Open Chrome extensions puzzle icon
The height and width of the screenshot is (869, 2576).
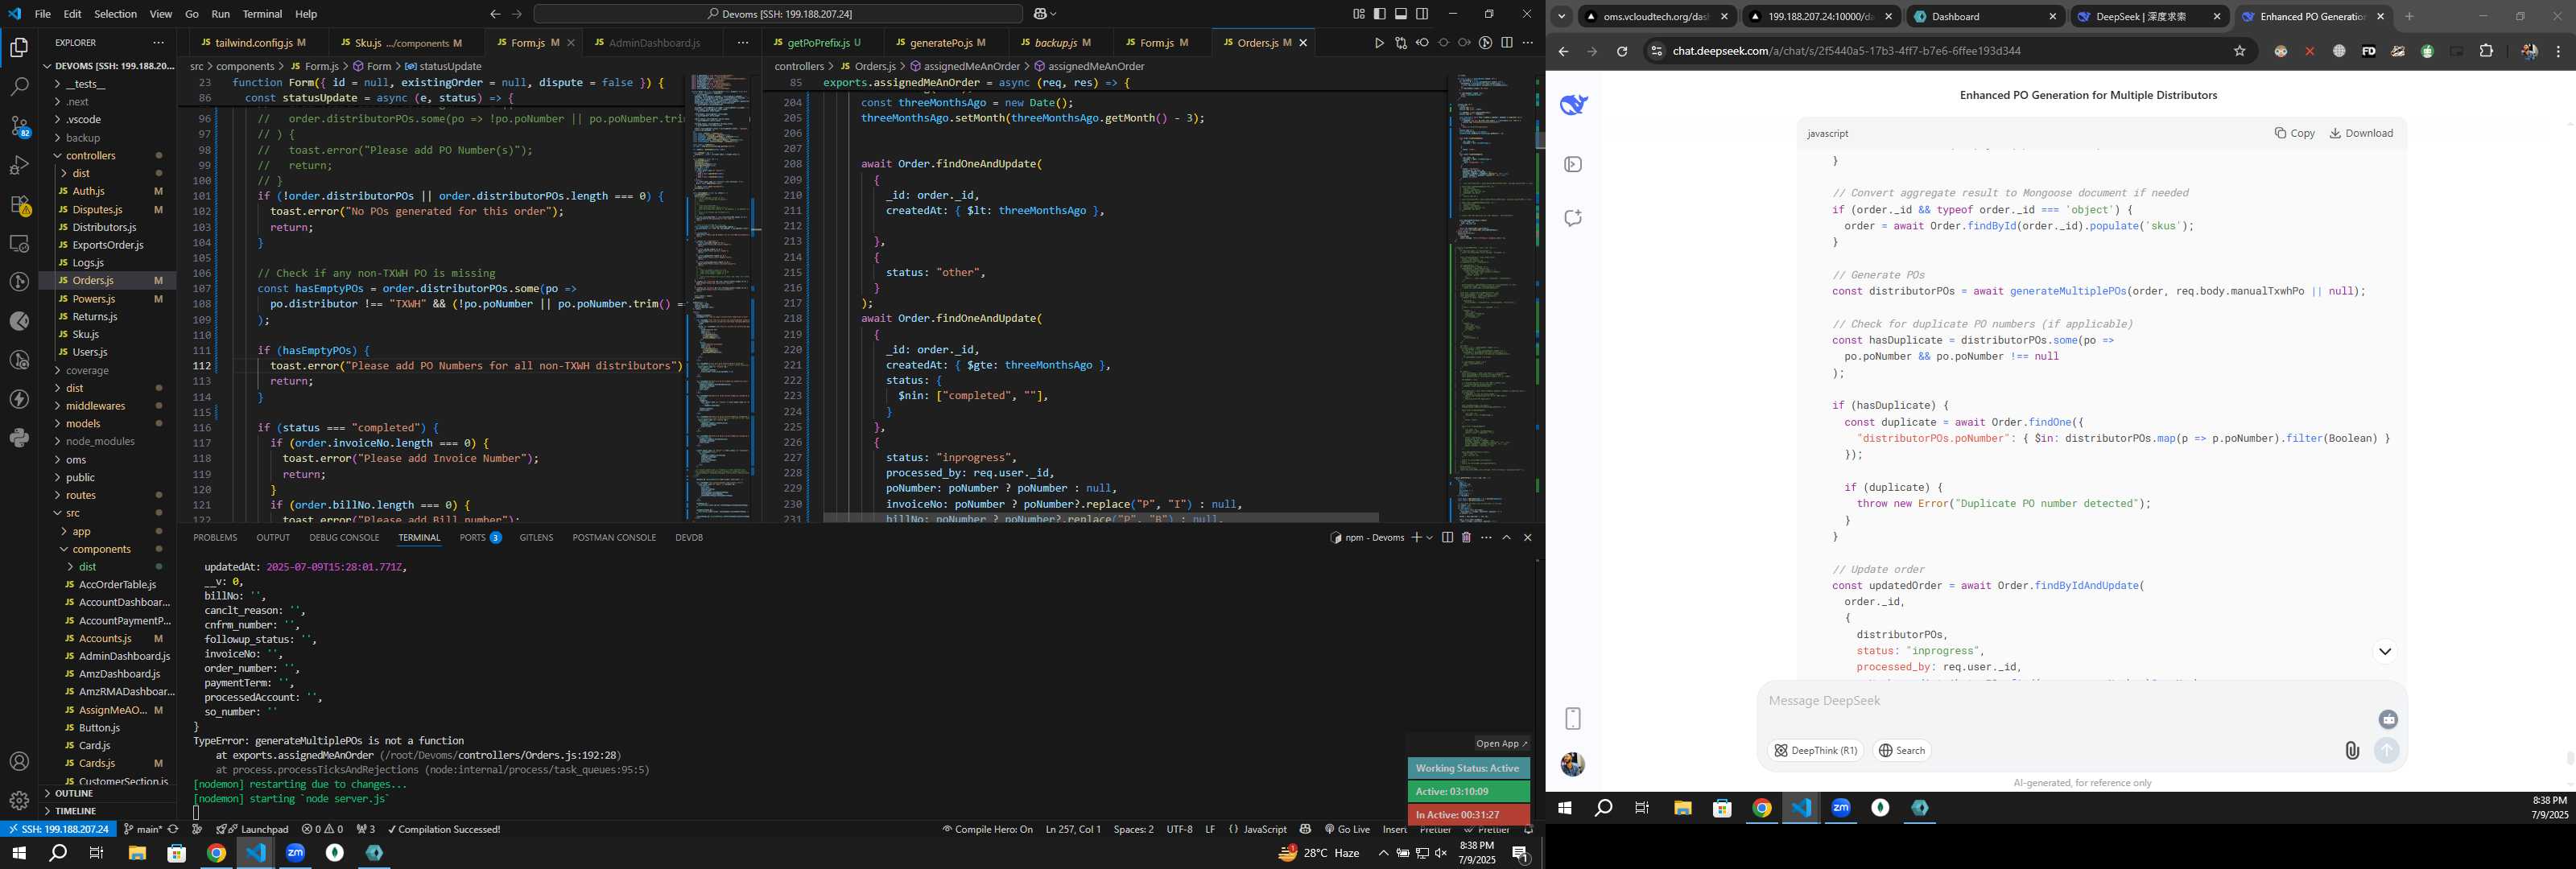click(x=2487, y=51)
